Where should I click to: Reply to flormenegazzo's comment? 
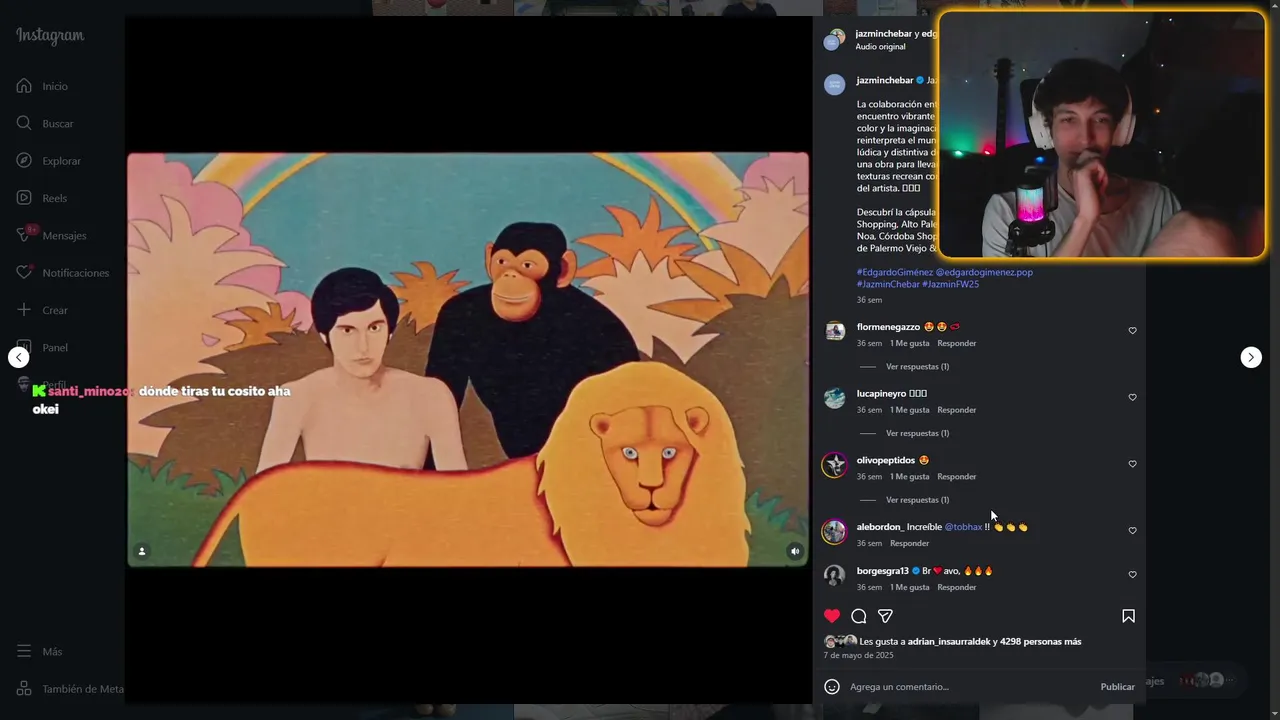click(x=956, y=343)
